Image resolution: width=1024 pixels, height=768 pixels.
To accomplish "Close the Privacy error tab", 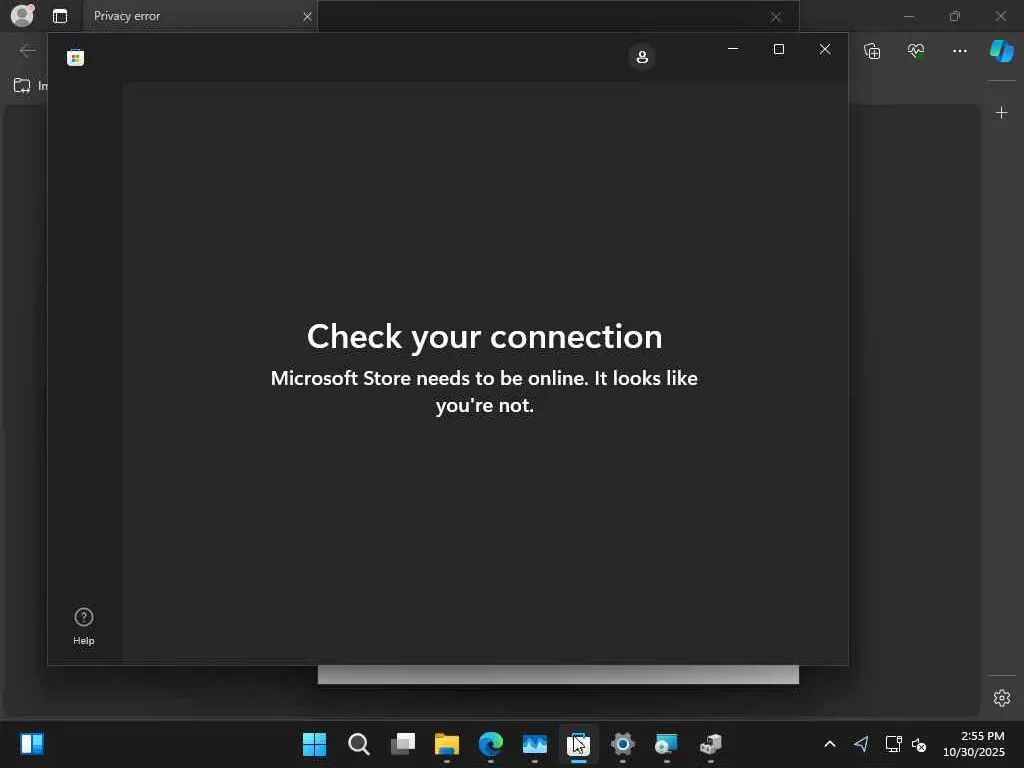I will (307, 16).
